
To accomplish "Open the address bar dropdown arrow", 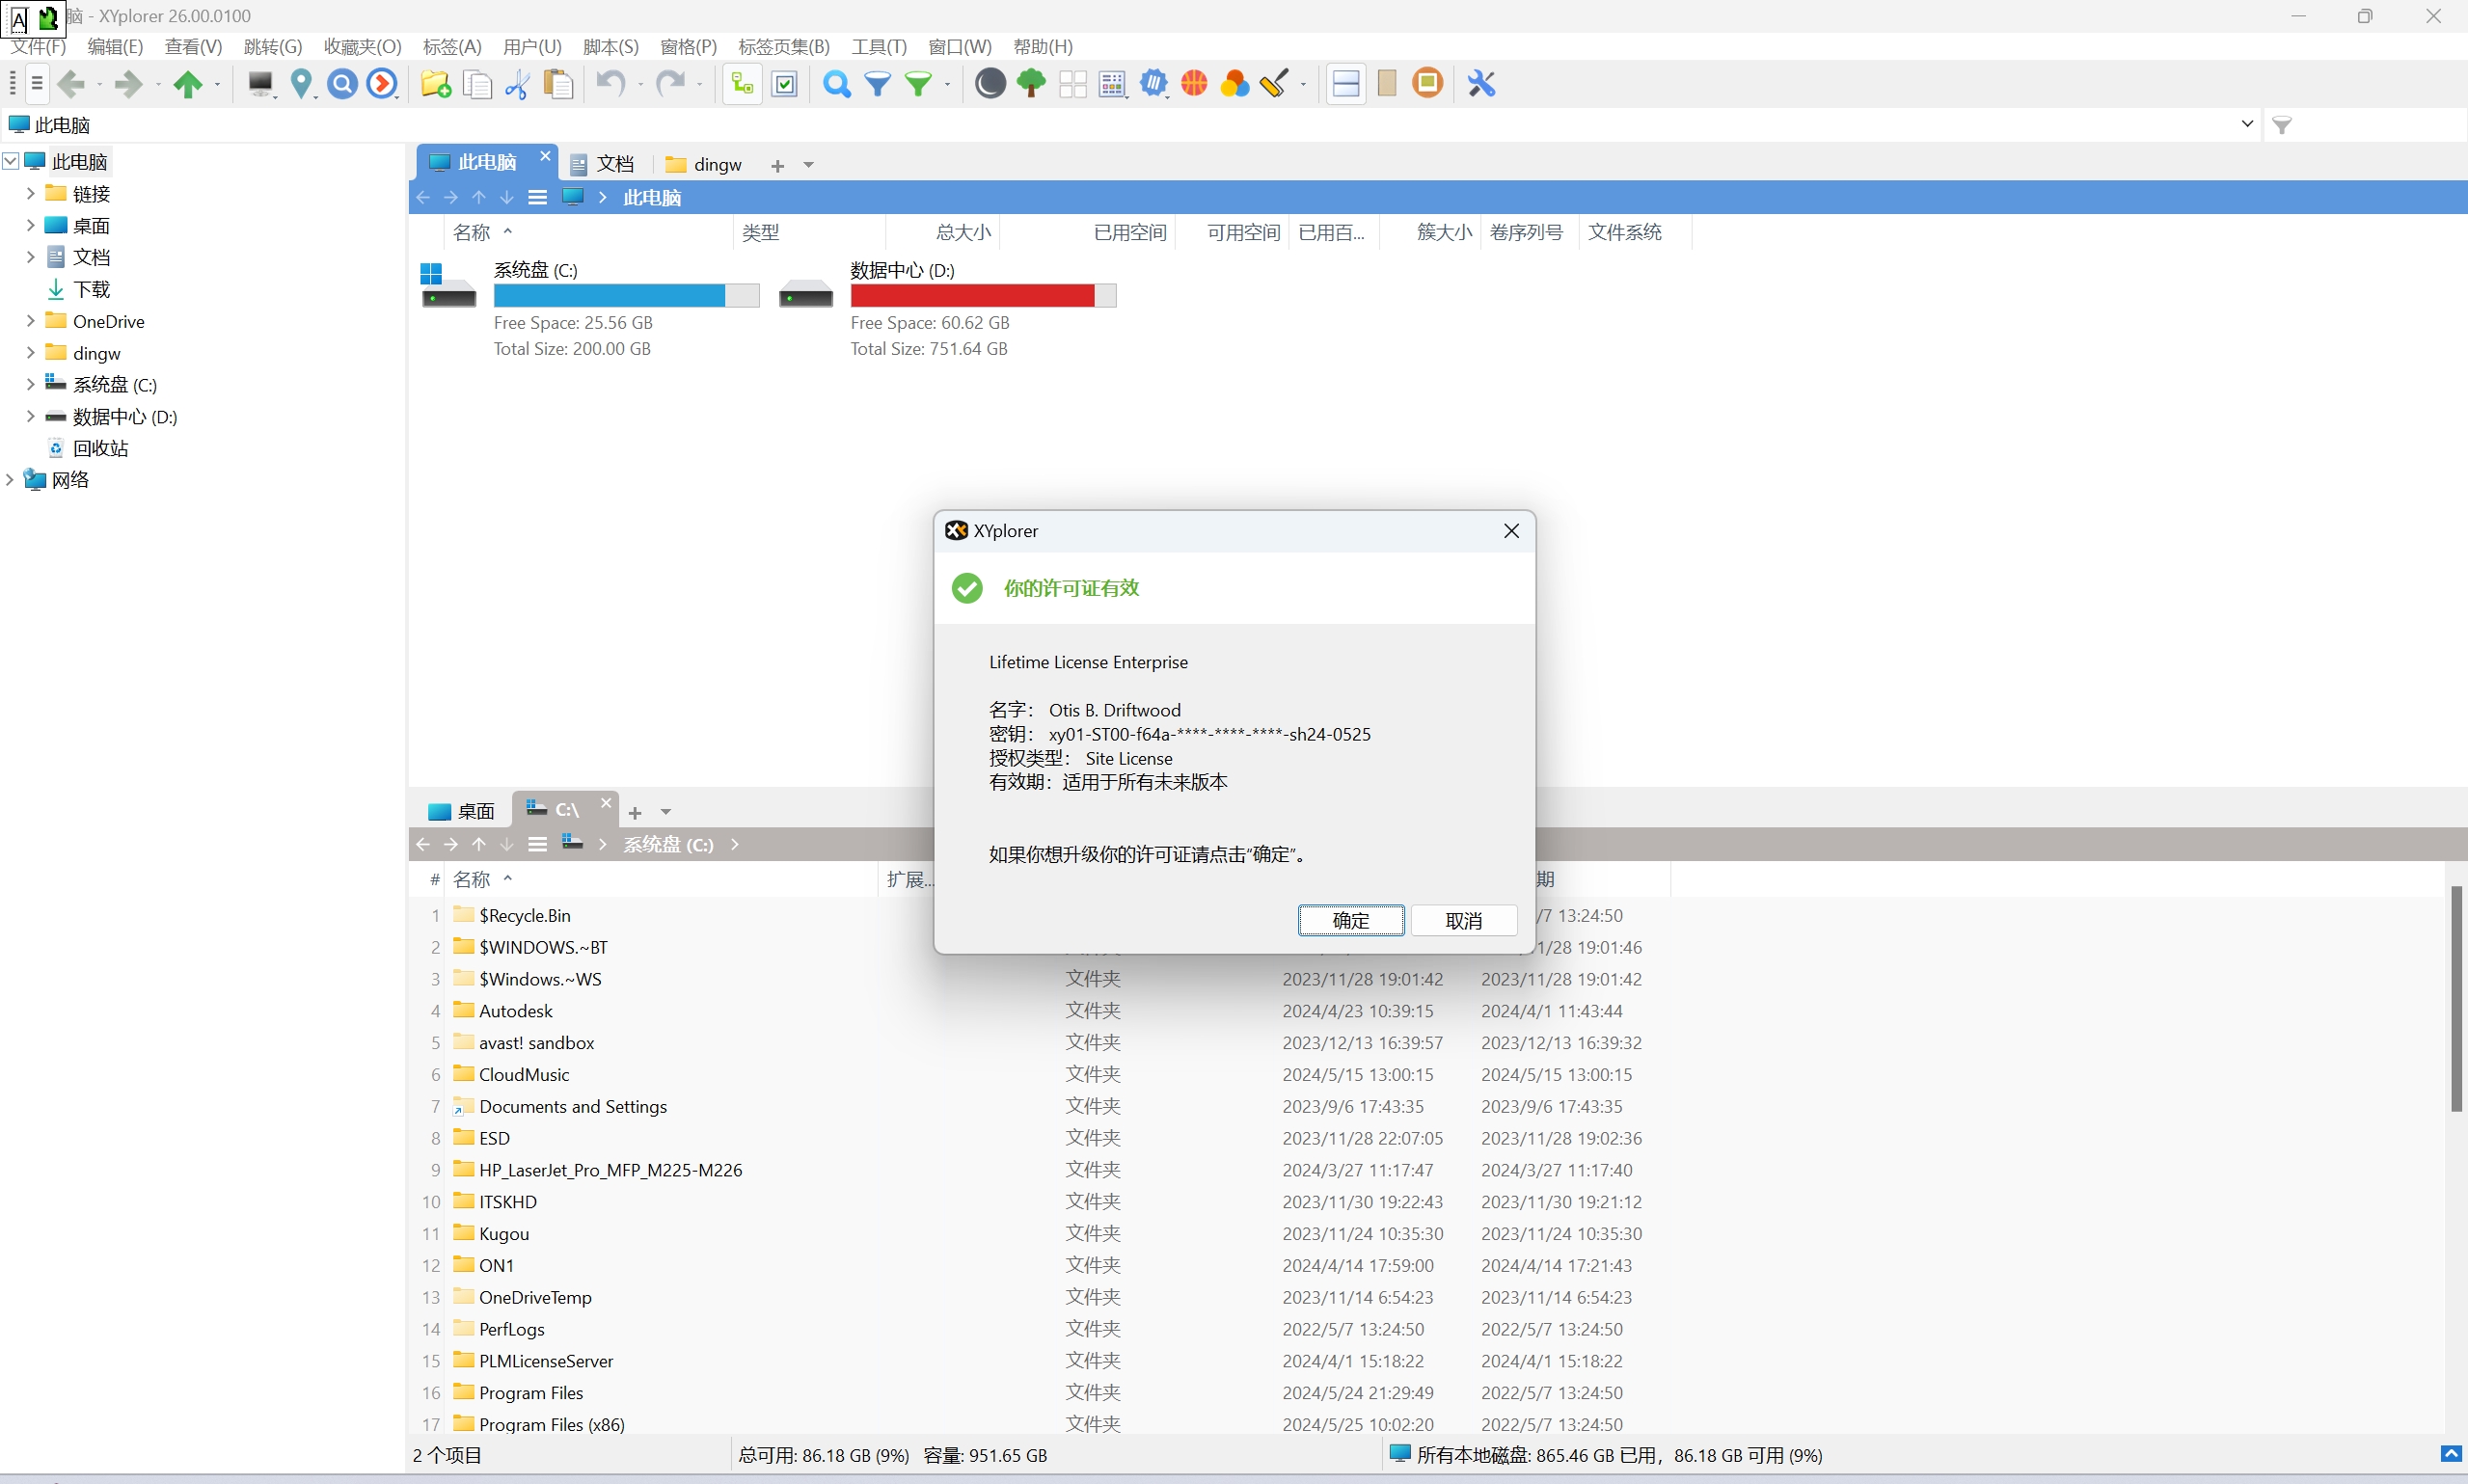I will pos(2247,124).
